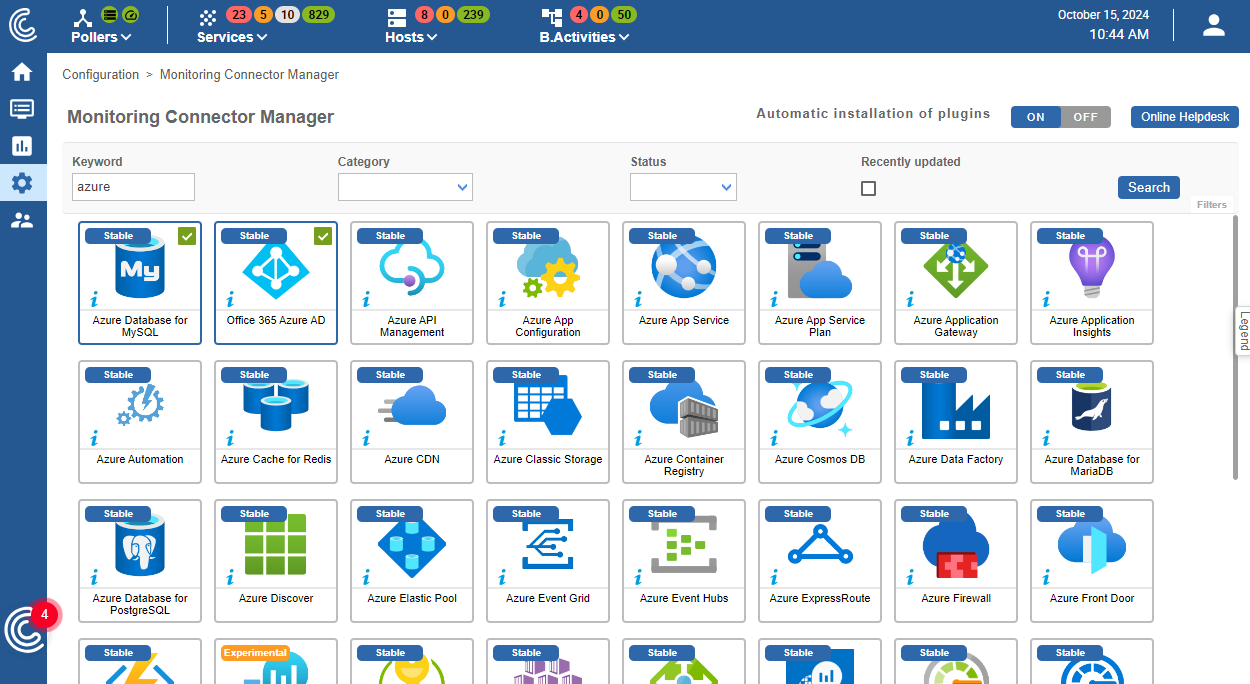Open the Reporting chart sidebar icon
The height and width of the screenshot is (684, 1250).
coord(22,146)
